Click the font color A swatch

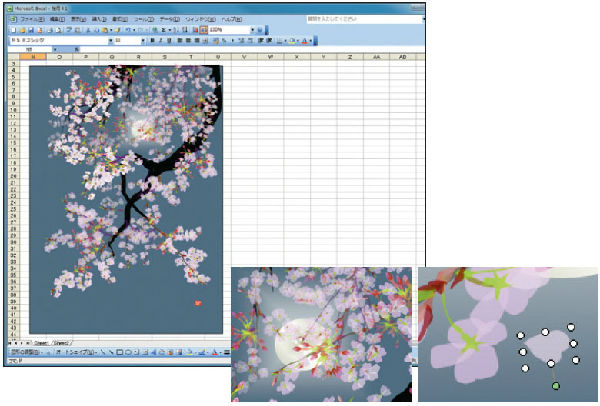click(x=303, y=41)
